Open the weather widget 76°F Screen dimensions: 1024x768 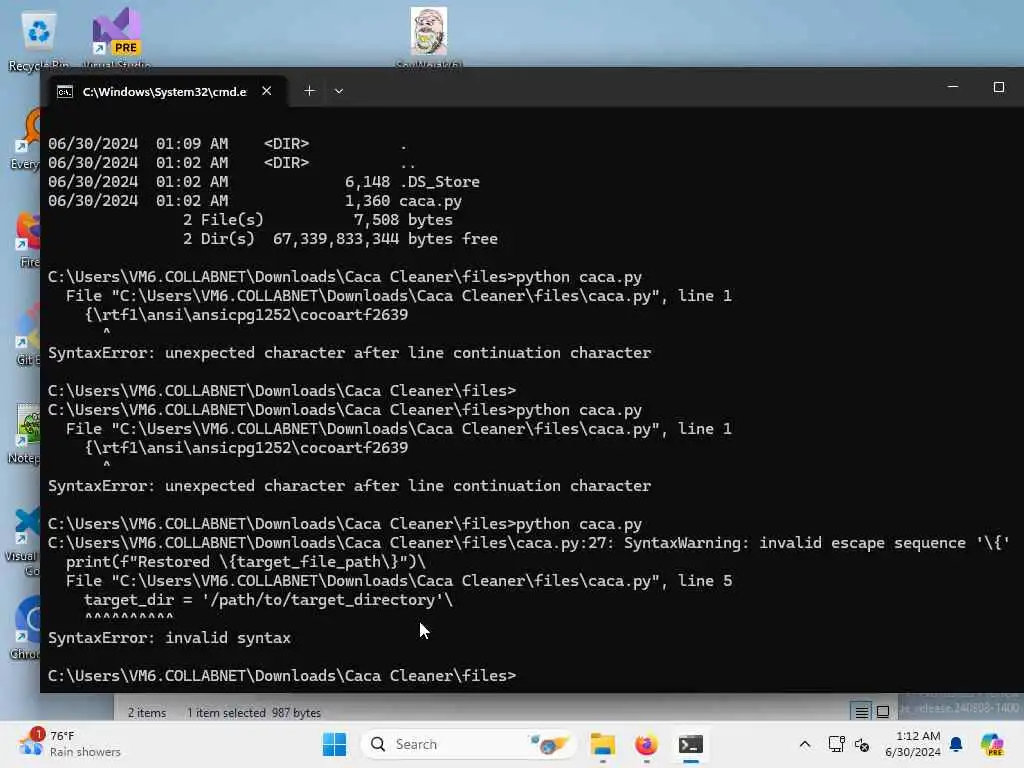click(69, 744)
